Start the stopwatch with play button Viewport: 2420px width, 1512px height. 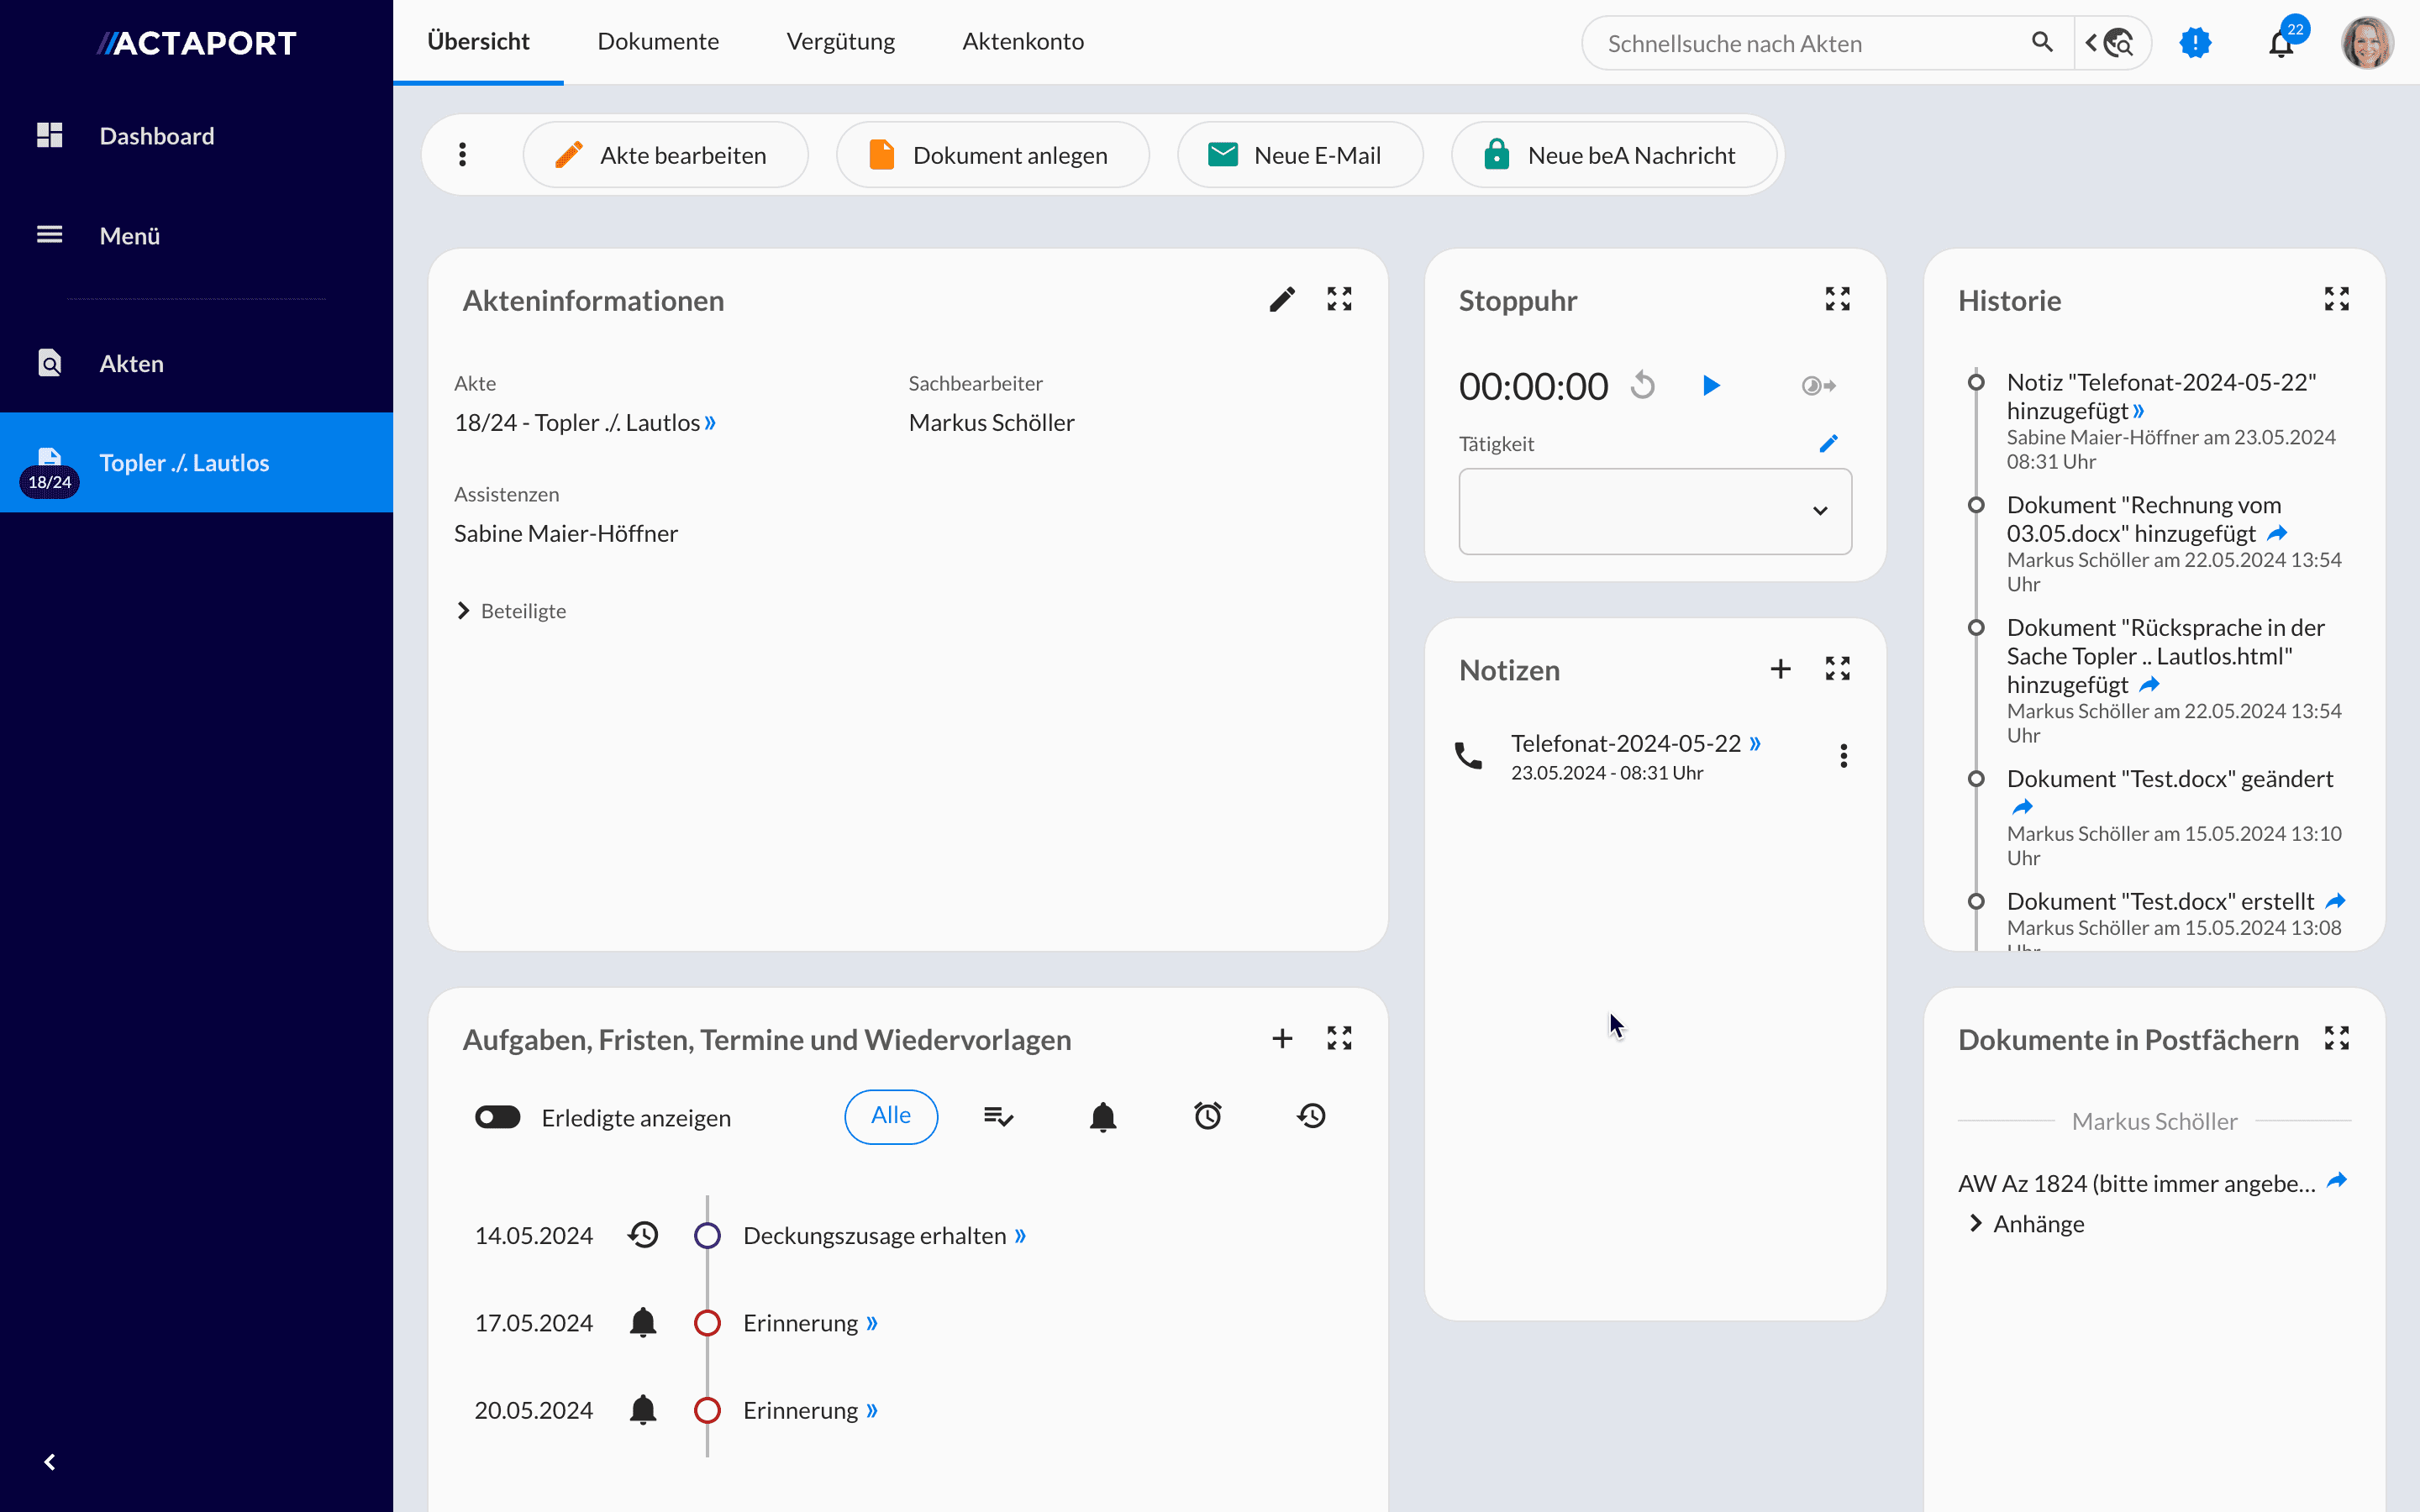[1711, 385]
